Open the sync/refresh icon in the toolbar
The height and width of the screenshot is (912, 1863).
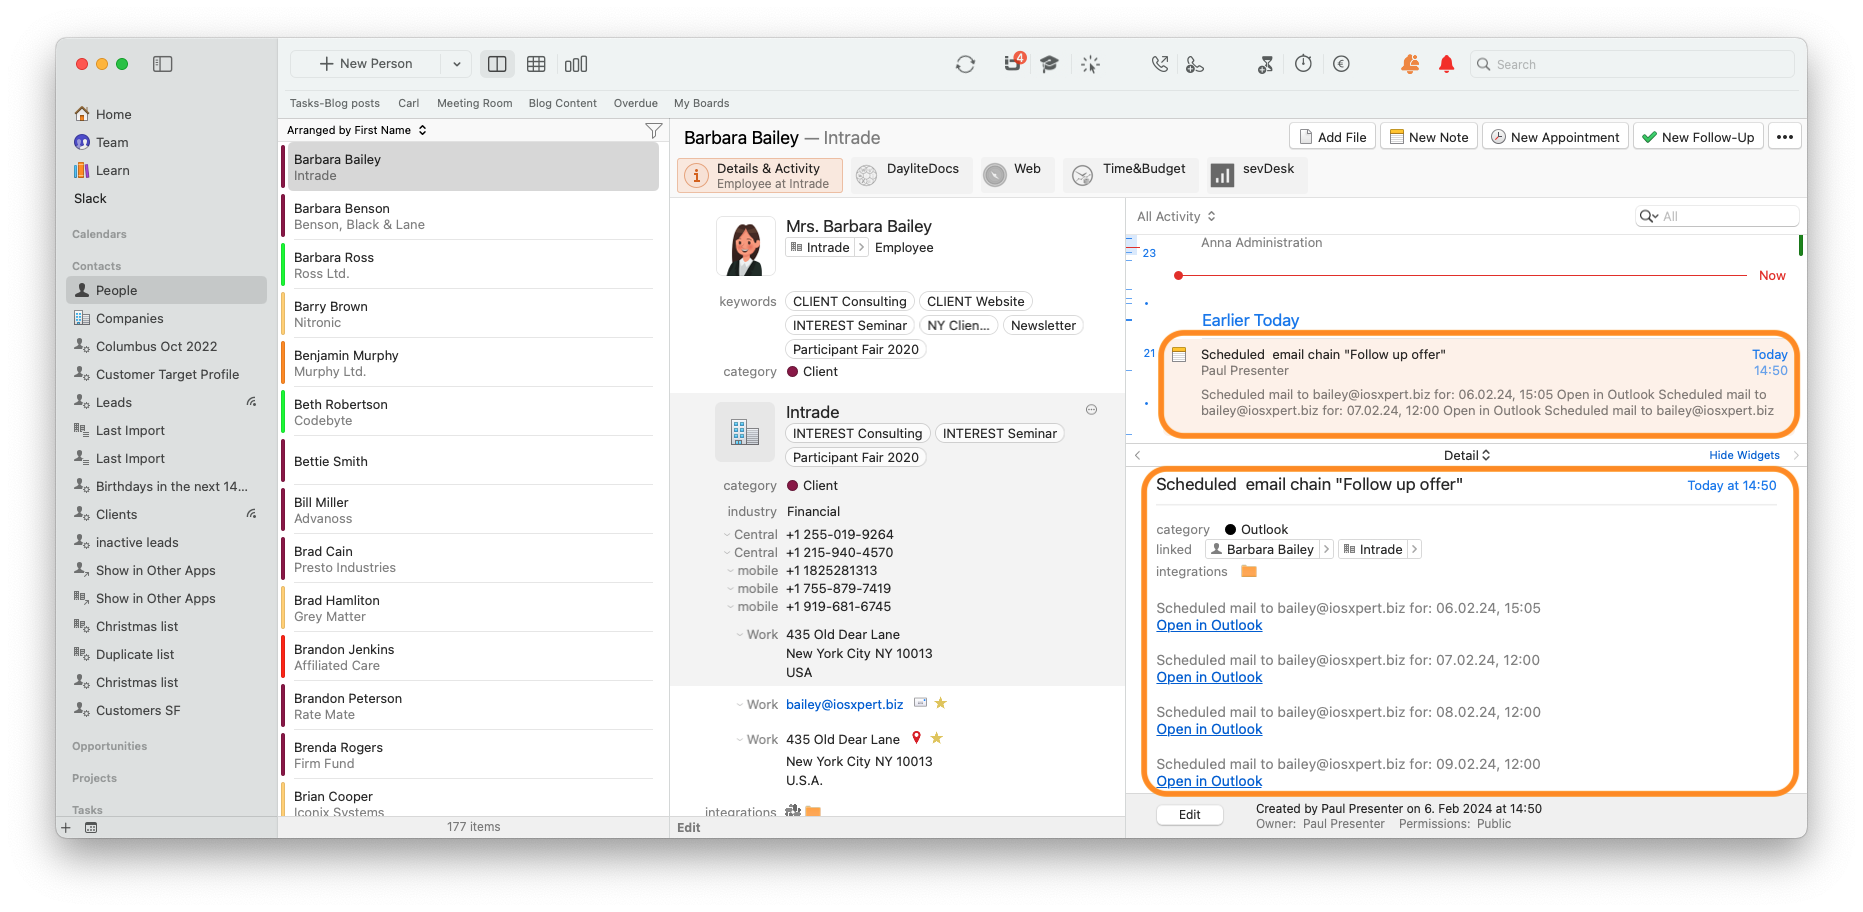point(964,63)
